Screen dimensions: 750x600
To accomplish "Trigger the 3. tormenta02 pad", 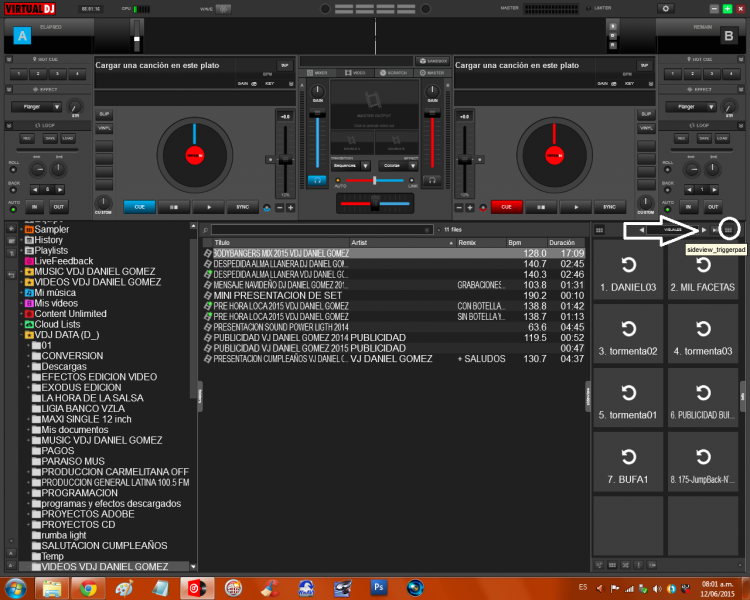I will click(628, 334).
